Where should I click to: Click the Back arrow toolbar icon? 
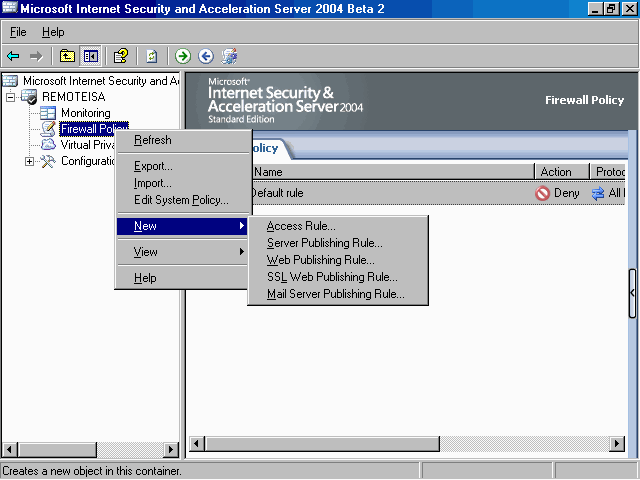(13, 56)
